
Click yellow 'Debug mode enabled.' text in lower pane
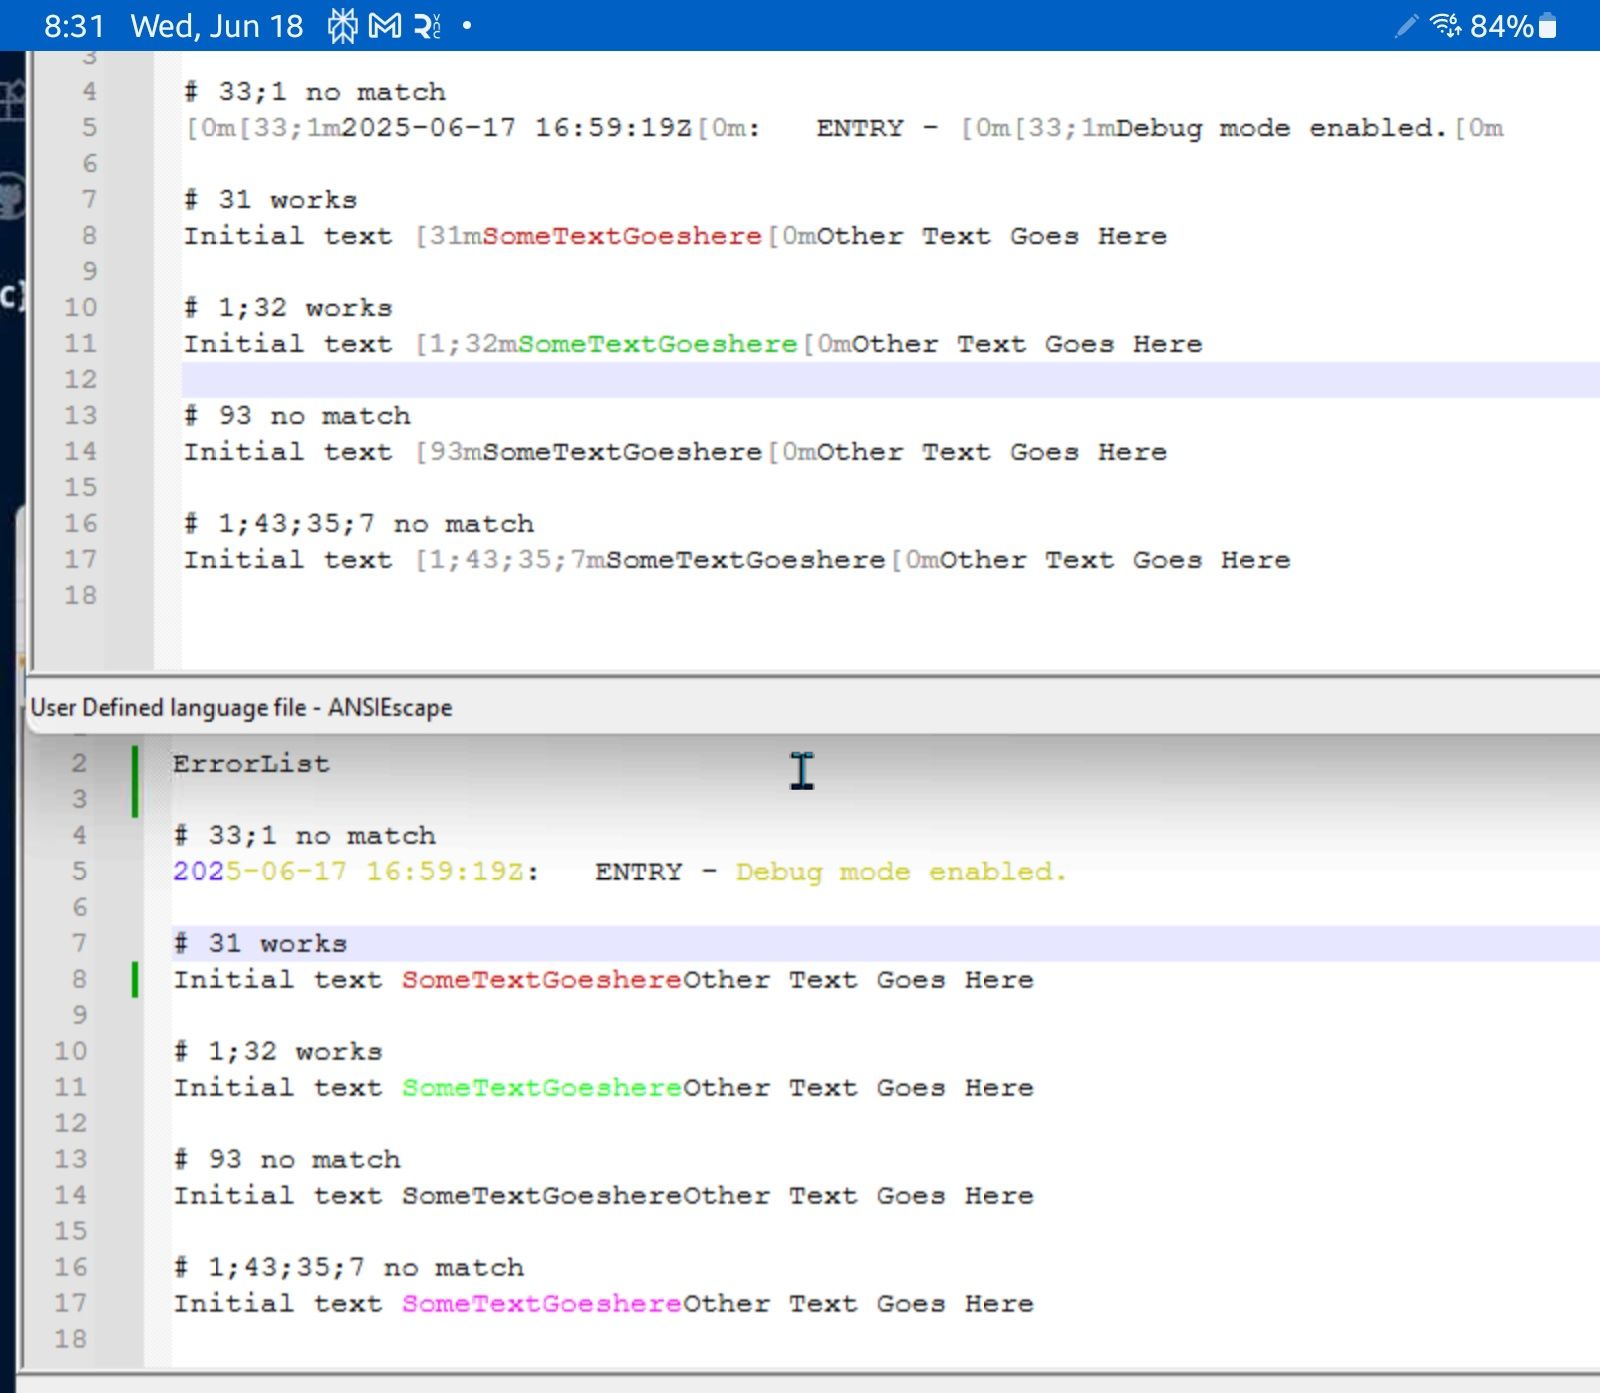click(x=901, y=872)
